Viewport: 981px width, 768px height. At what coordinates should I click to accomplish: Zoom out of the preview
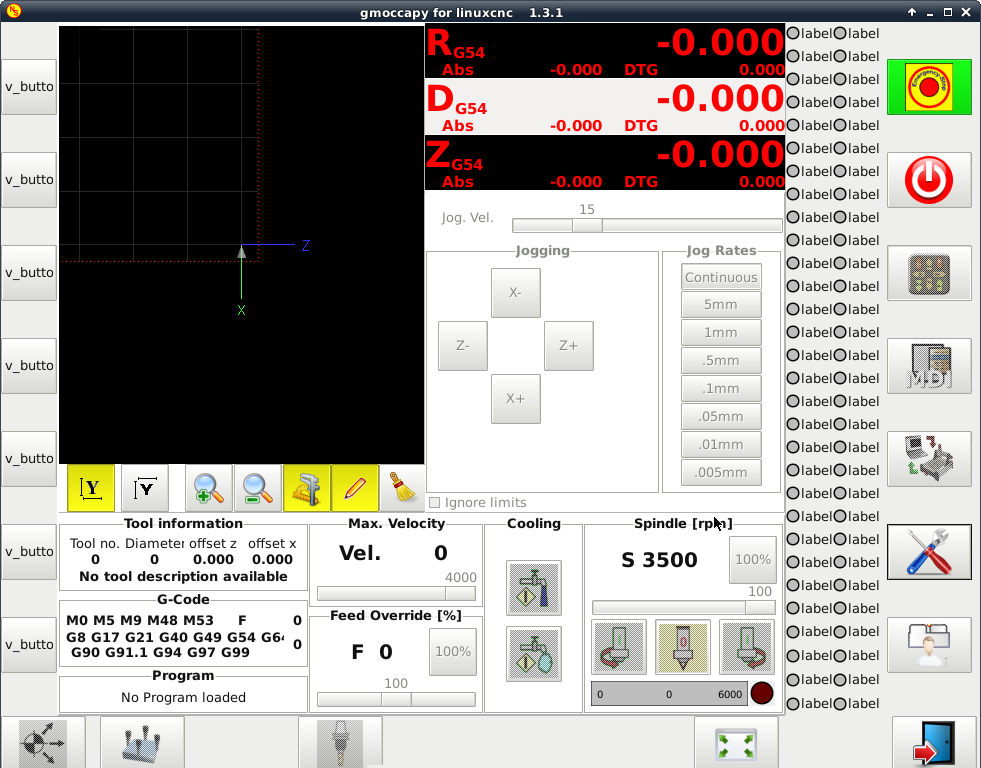click(x=258, y=488)
